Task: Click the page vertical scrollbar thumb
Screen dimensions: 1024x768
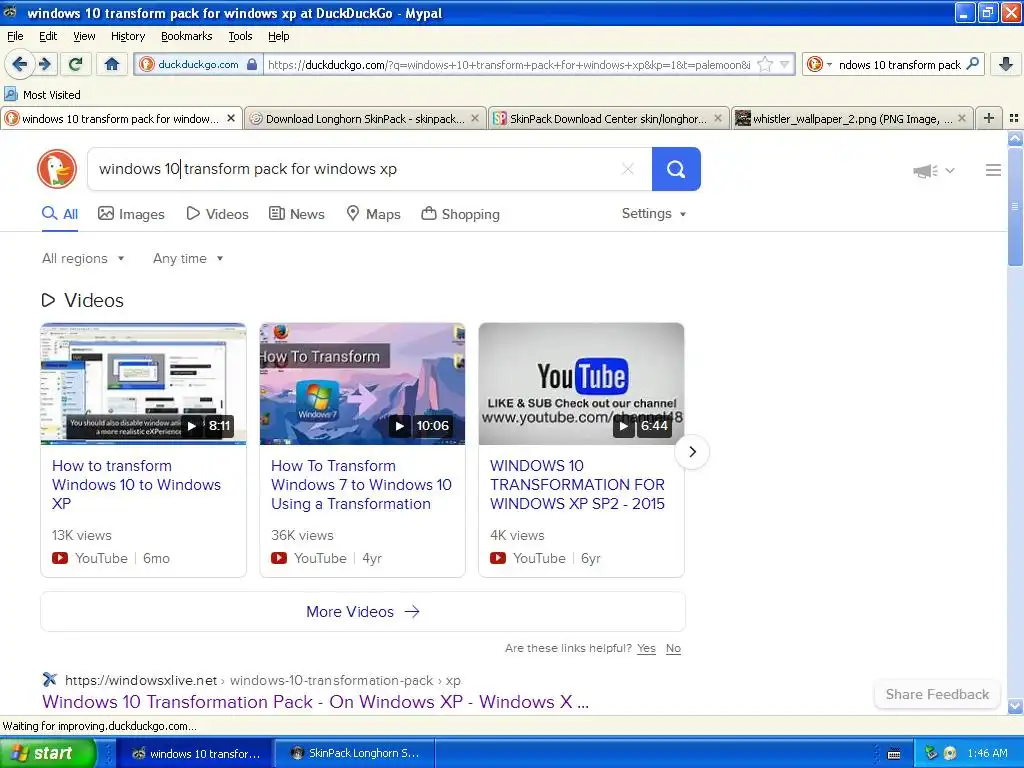Action: 1015,206
